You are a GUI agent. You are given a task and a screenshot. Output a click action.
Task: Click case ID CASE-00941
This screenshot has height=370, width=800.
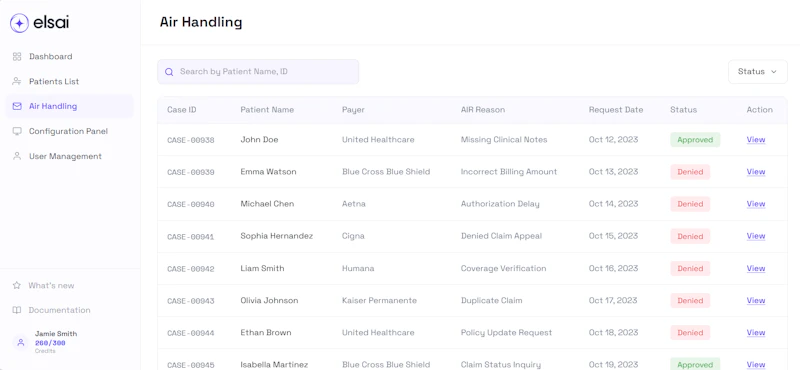pos(191,236)
